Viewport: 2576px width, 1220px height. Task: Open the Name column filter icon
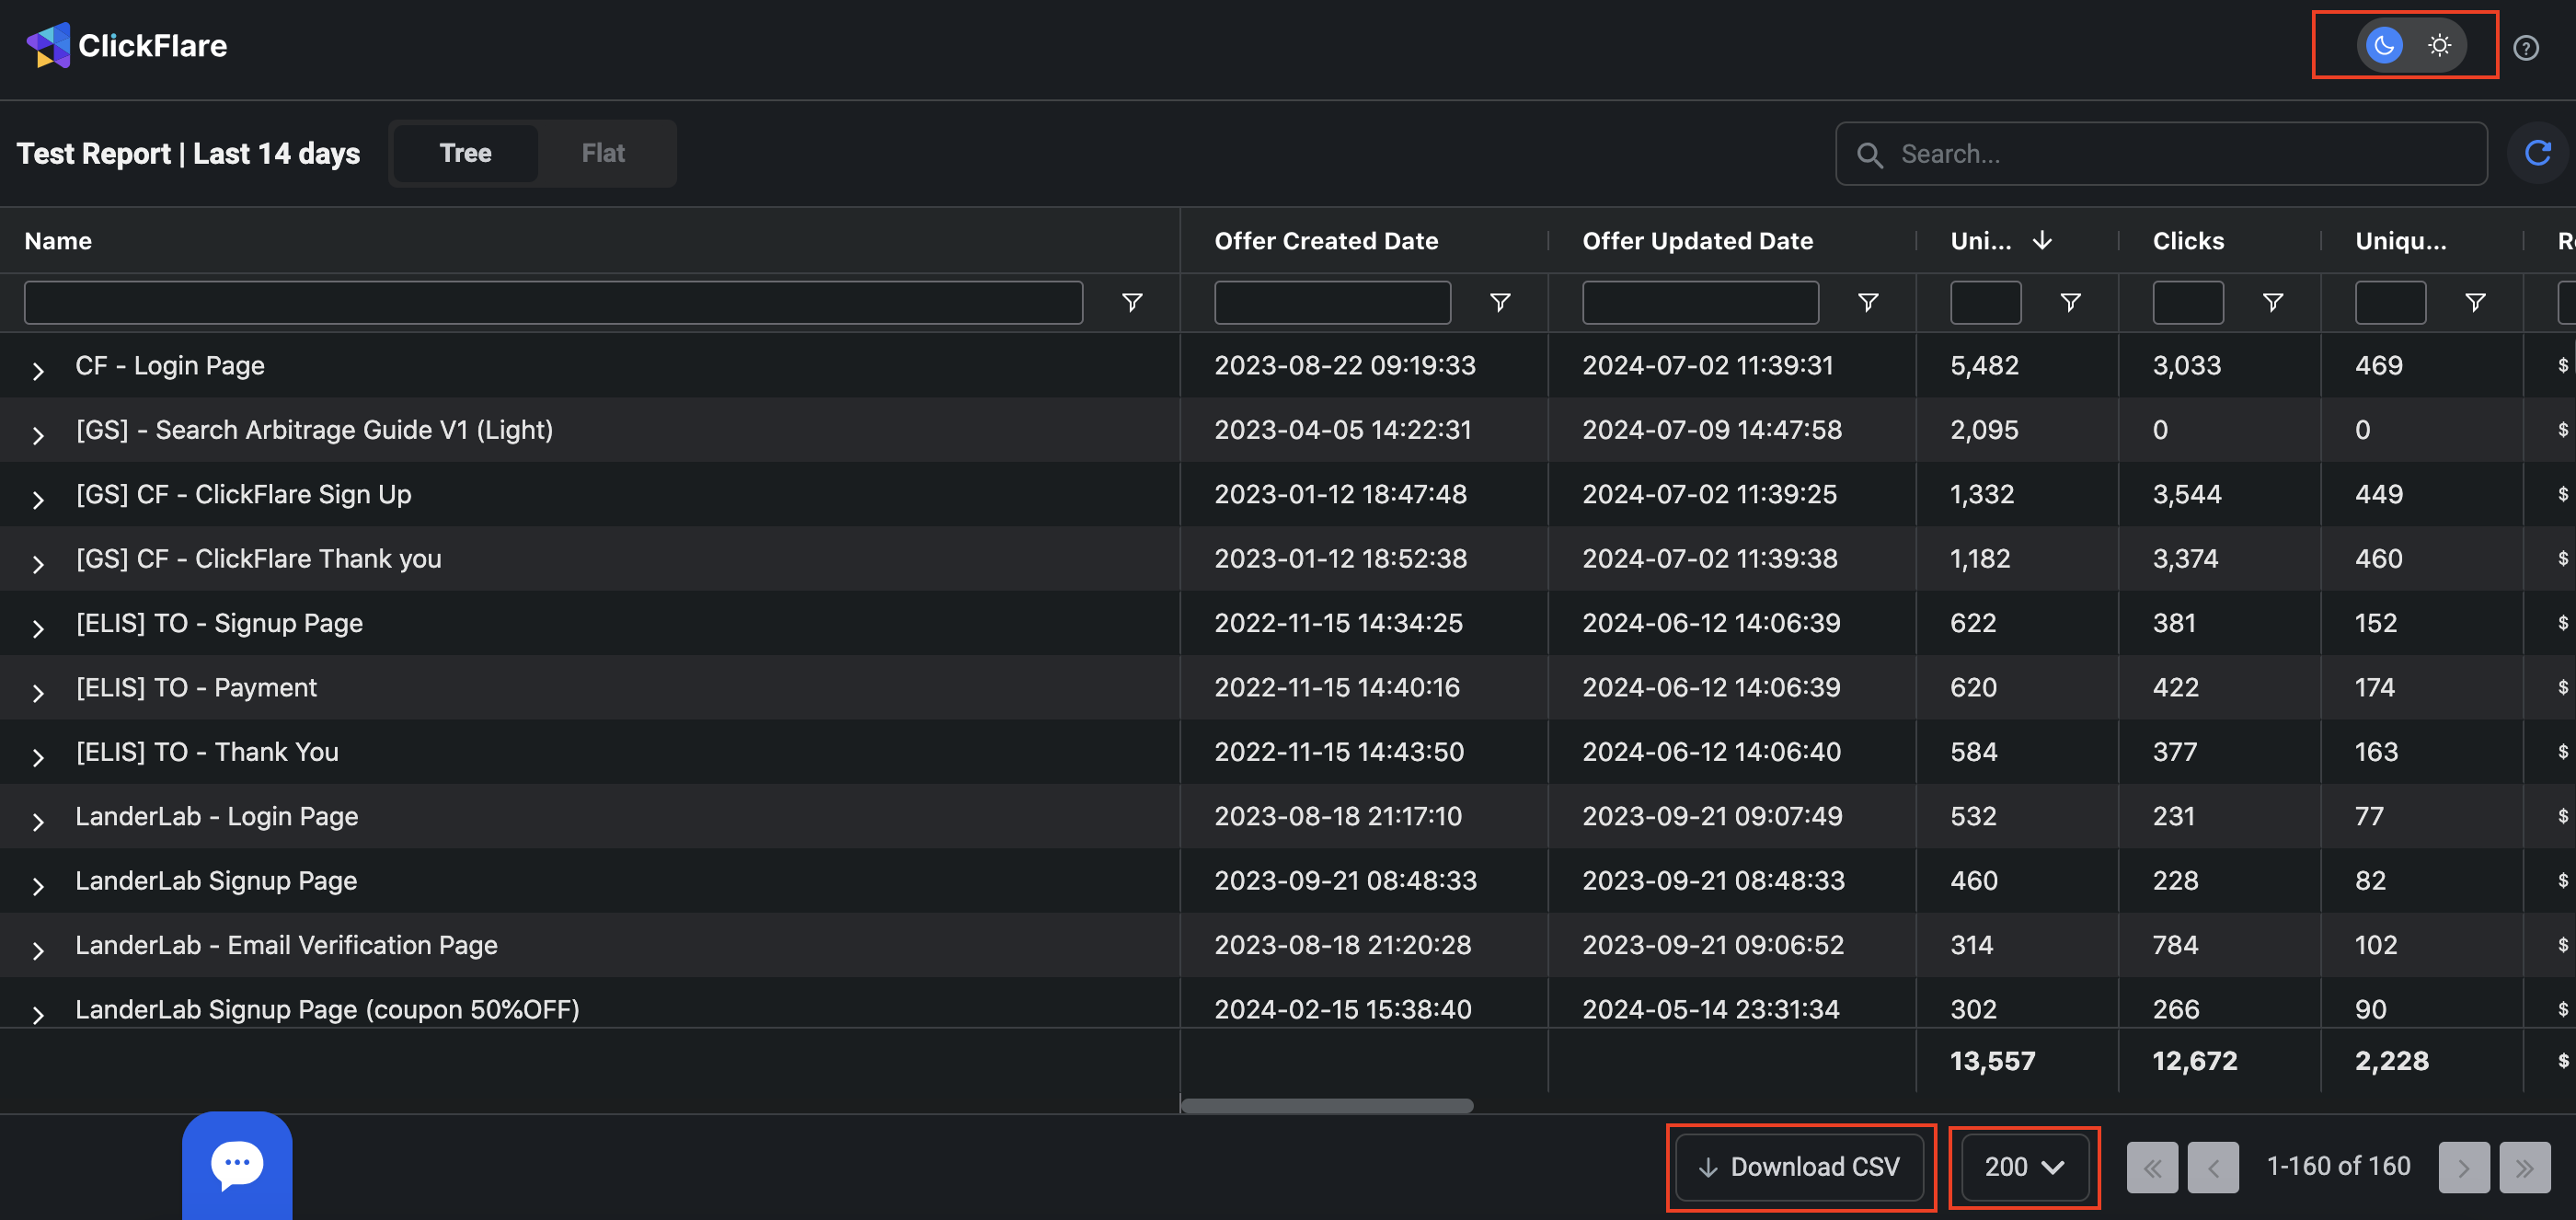pos(1131,302)
